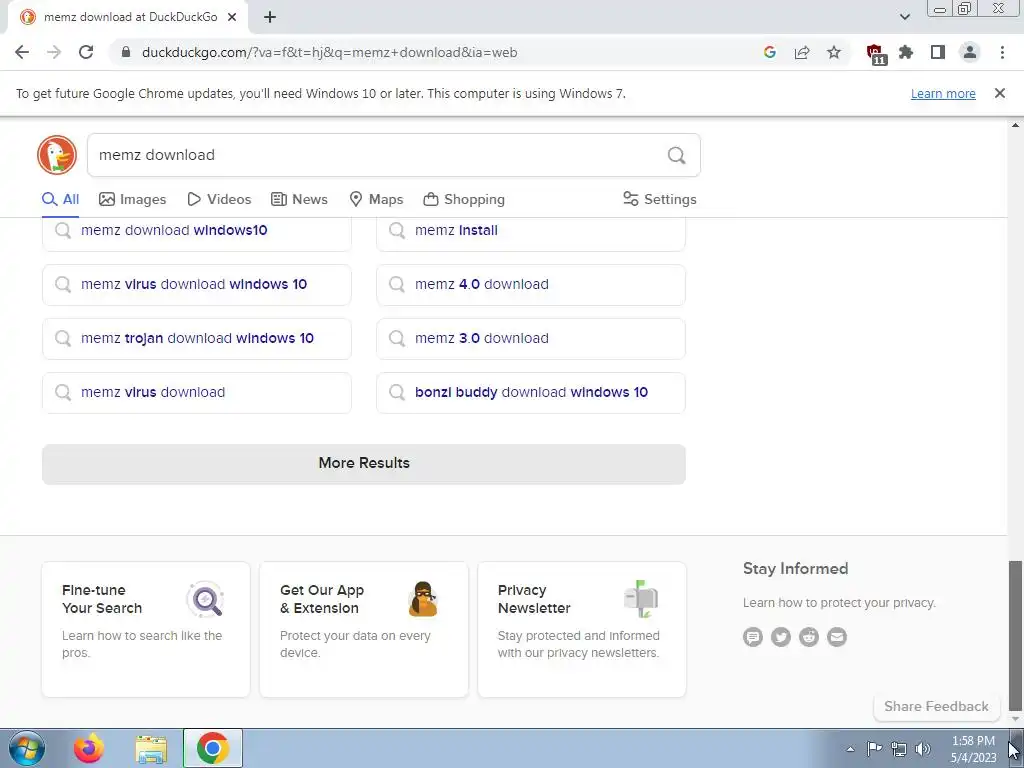Viewport: 1024px width, 768px height.
Task: Search memz 3.0 download suggestion
Action: coord(531,339)
